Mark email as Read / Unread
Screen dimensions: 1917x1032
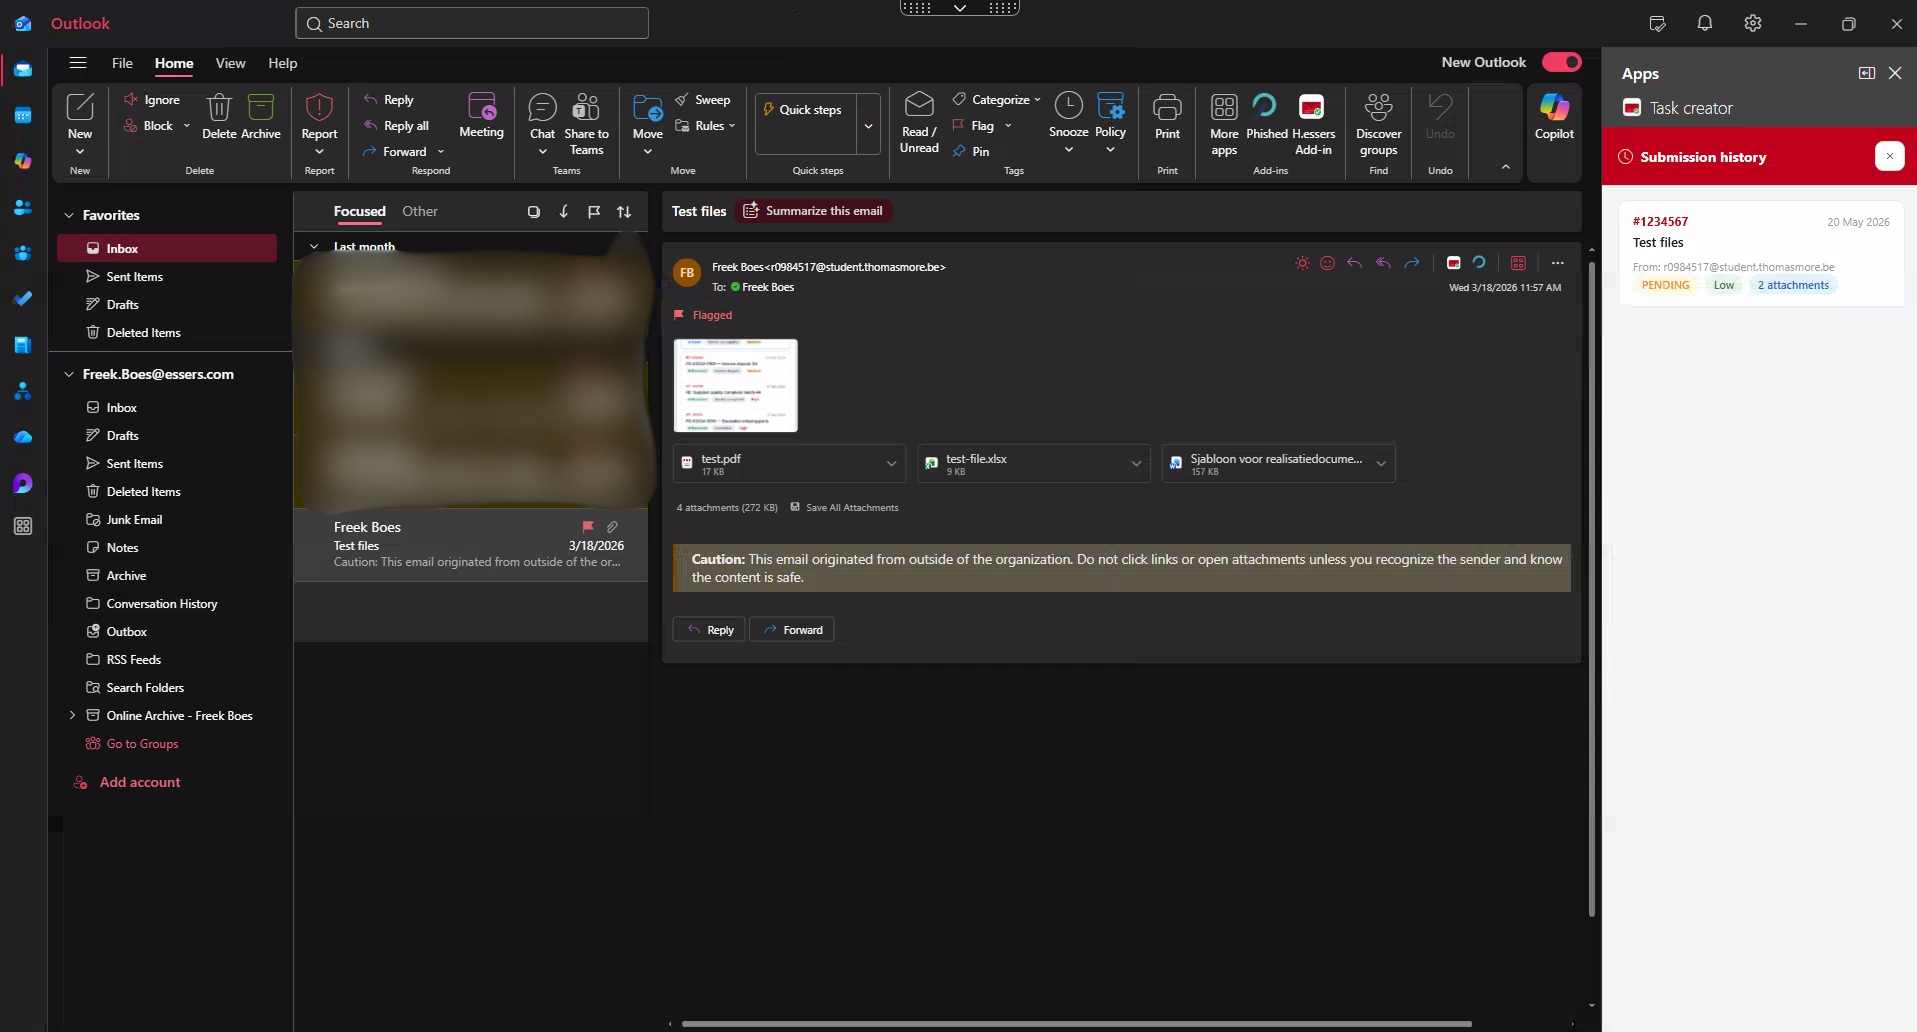coord(919,123)
